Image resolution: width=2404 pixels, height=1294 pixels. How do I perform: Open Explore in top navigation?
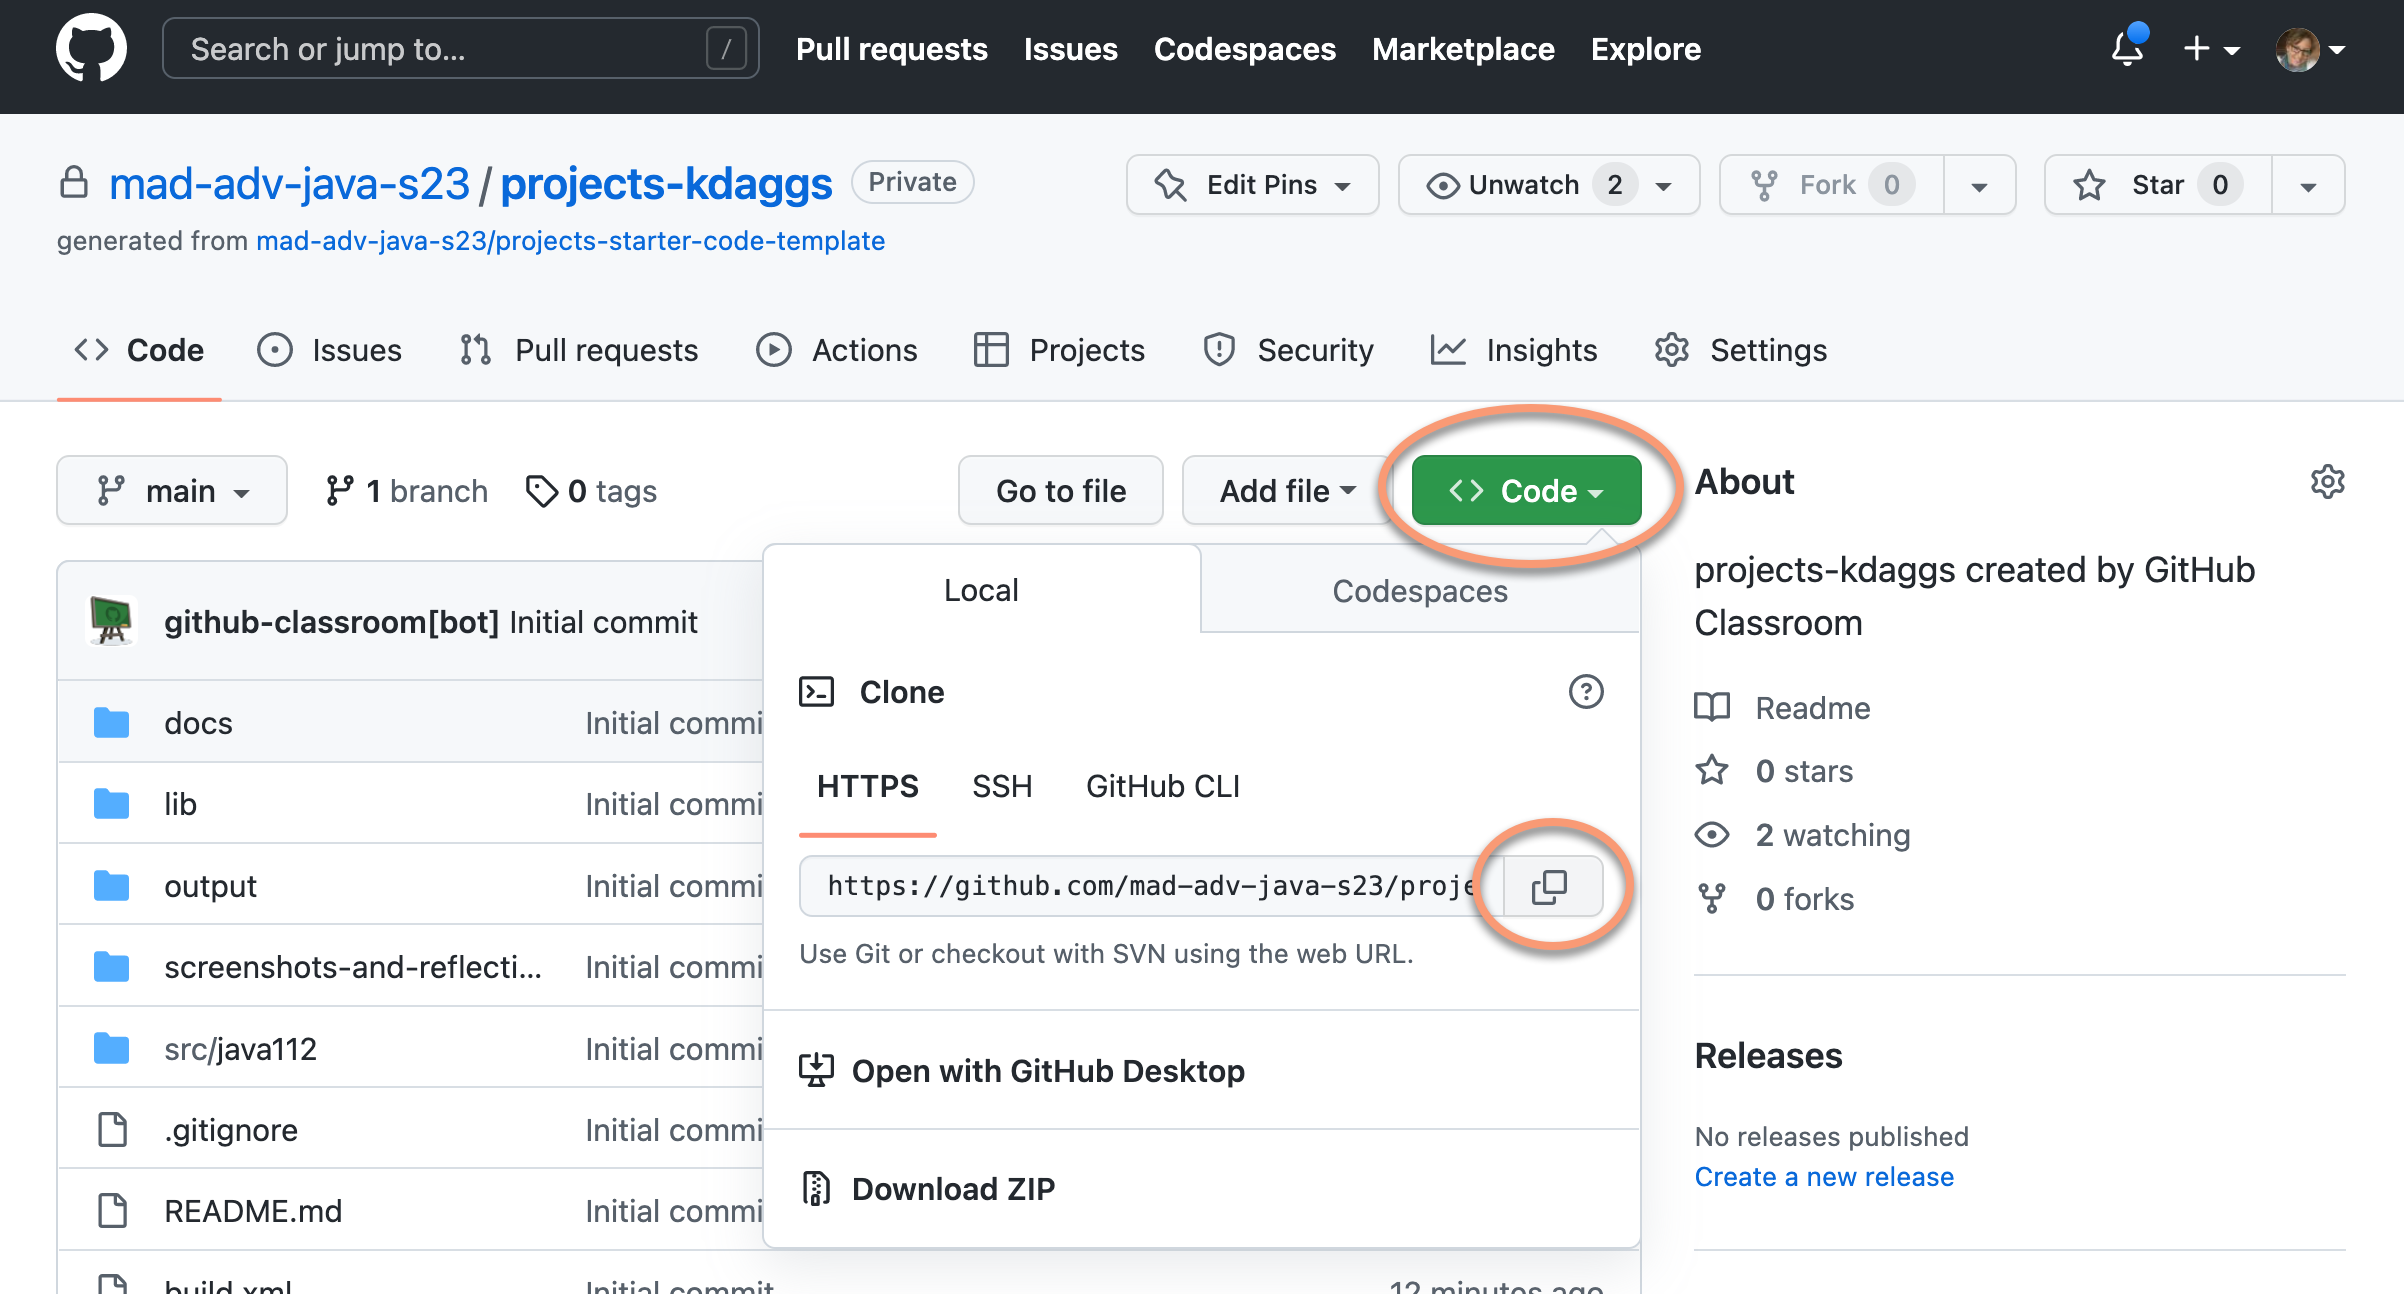1645,49
